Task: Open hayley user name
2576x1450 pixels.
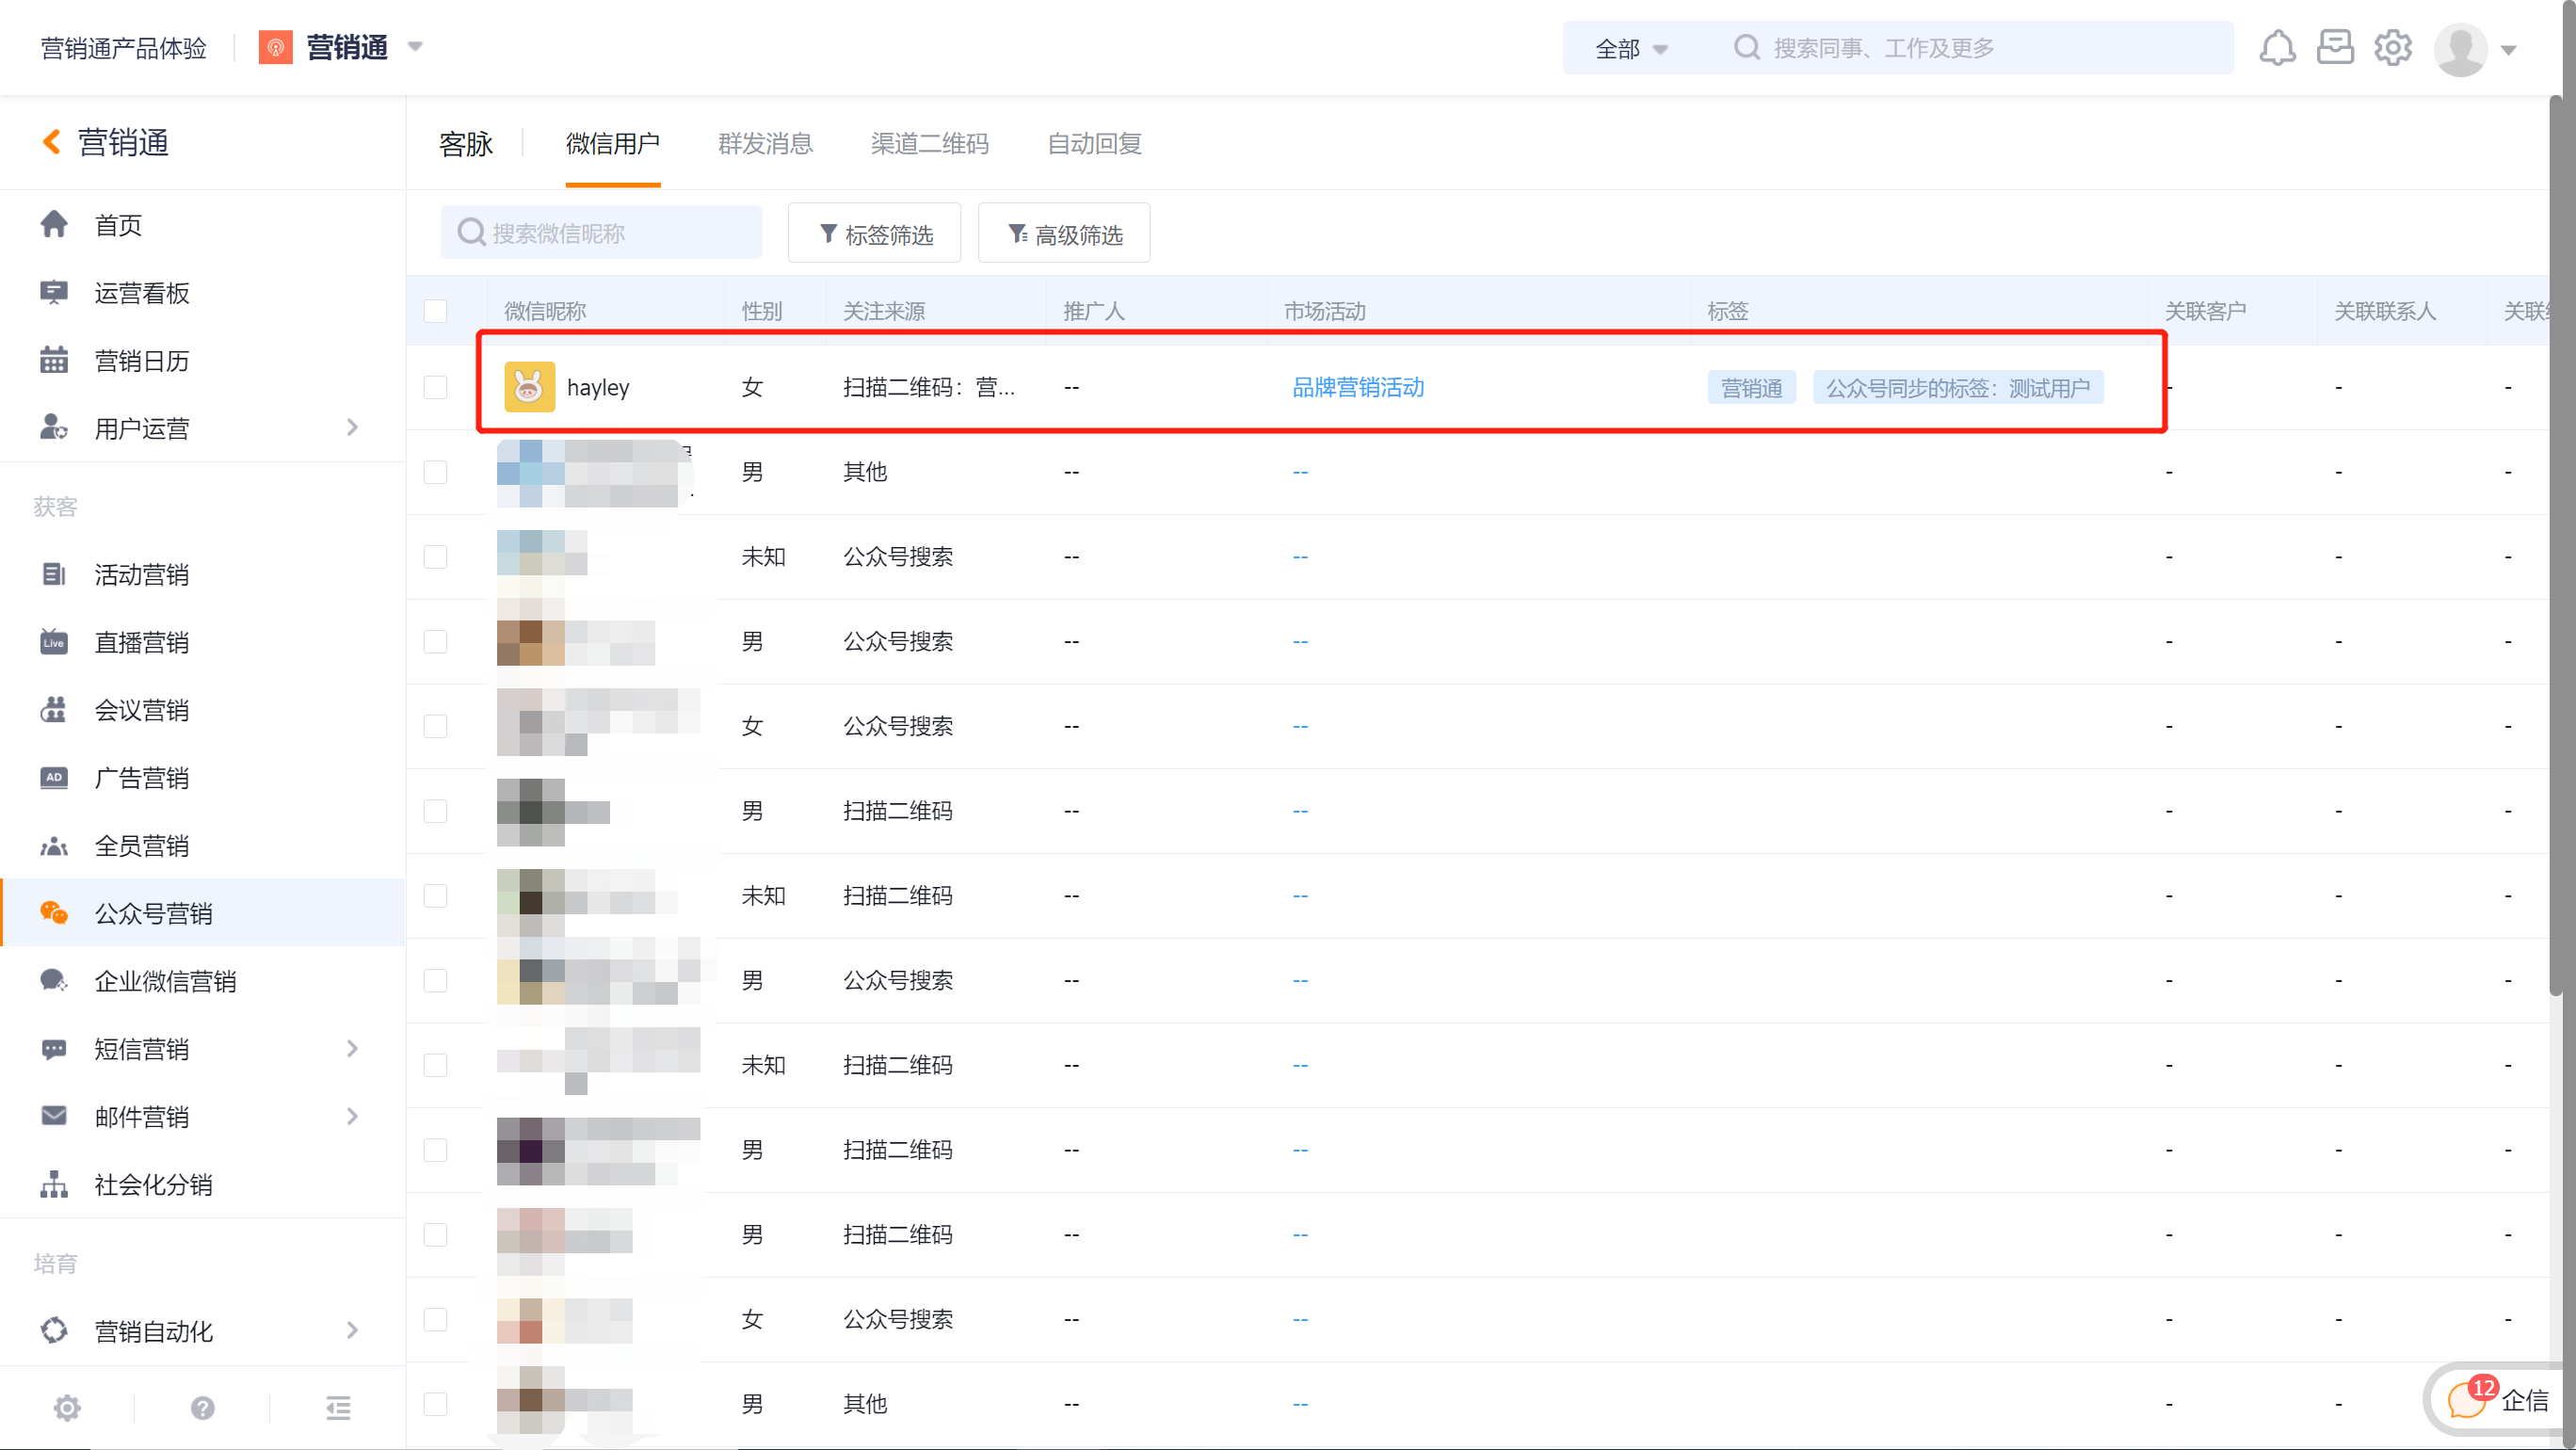Action: pos(598,388)
